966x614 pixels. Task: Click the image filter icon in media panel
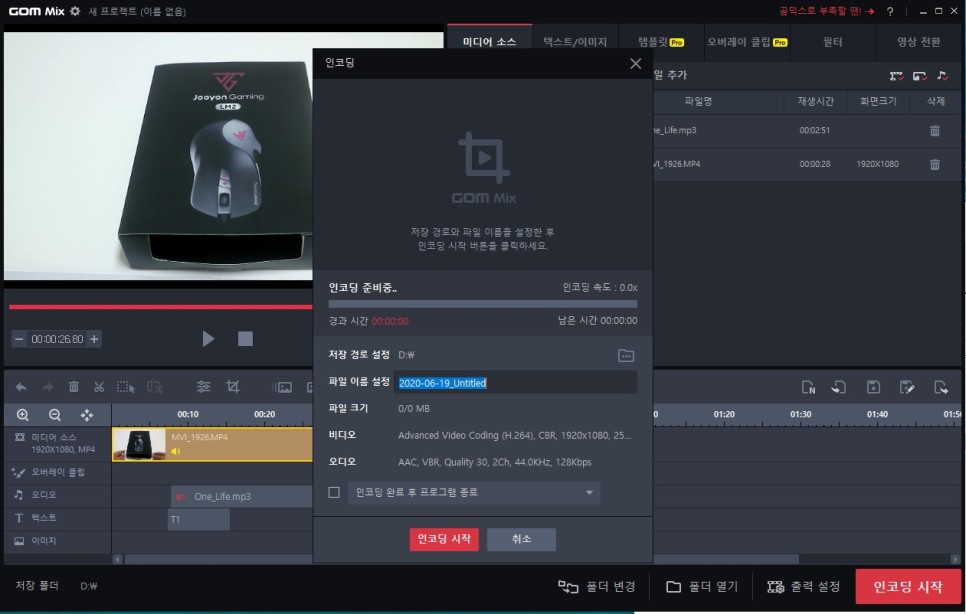click(919, 76)
